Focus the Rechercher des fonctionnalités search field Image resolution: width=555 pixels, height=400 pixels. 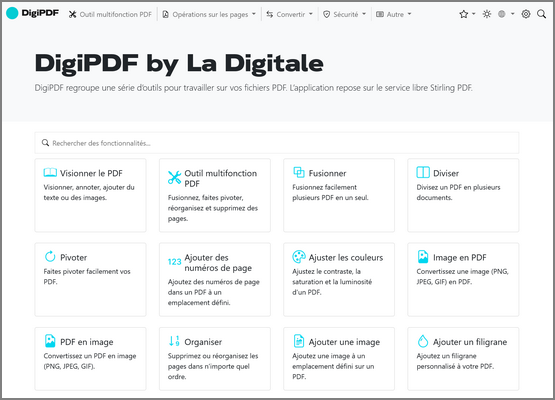277,143
